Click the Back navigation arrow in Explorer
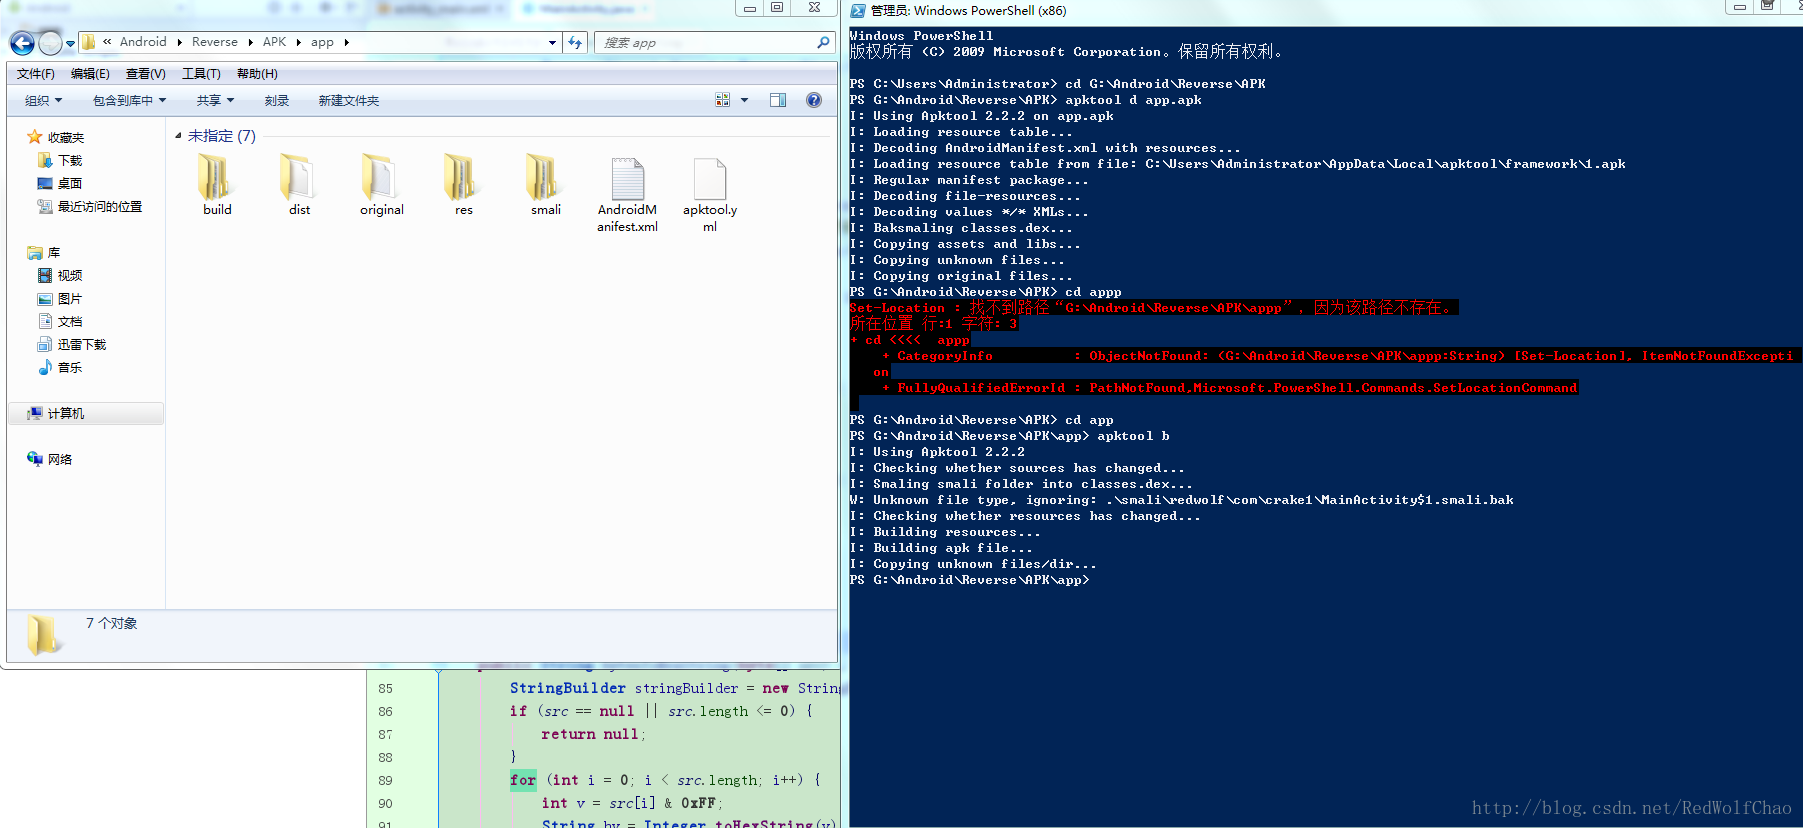The width and height of the screenshot is (1803, 828). [x=22, y=43]
